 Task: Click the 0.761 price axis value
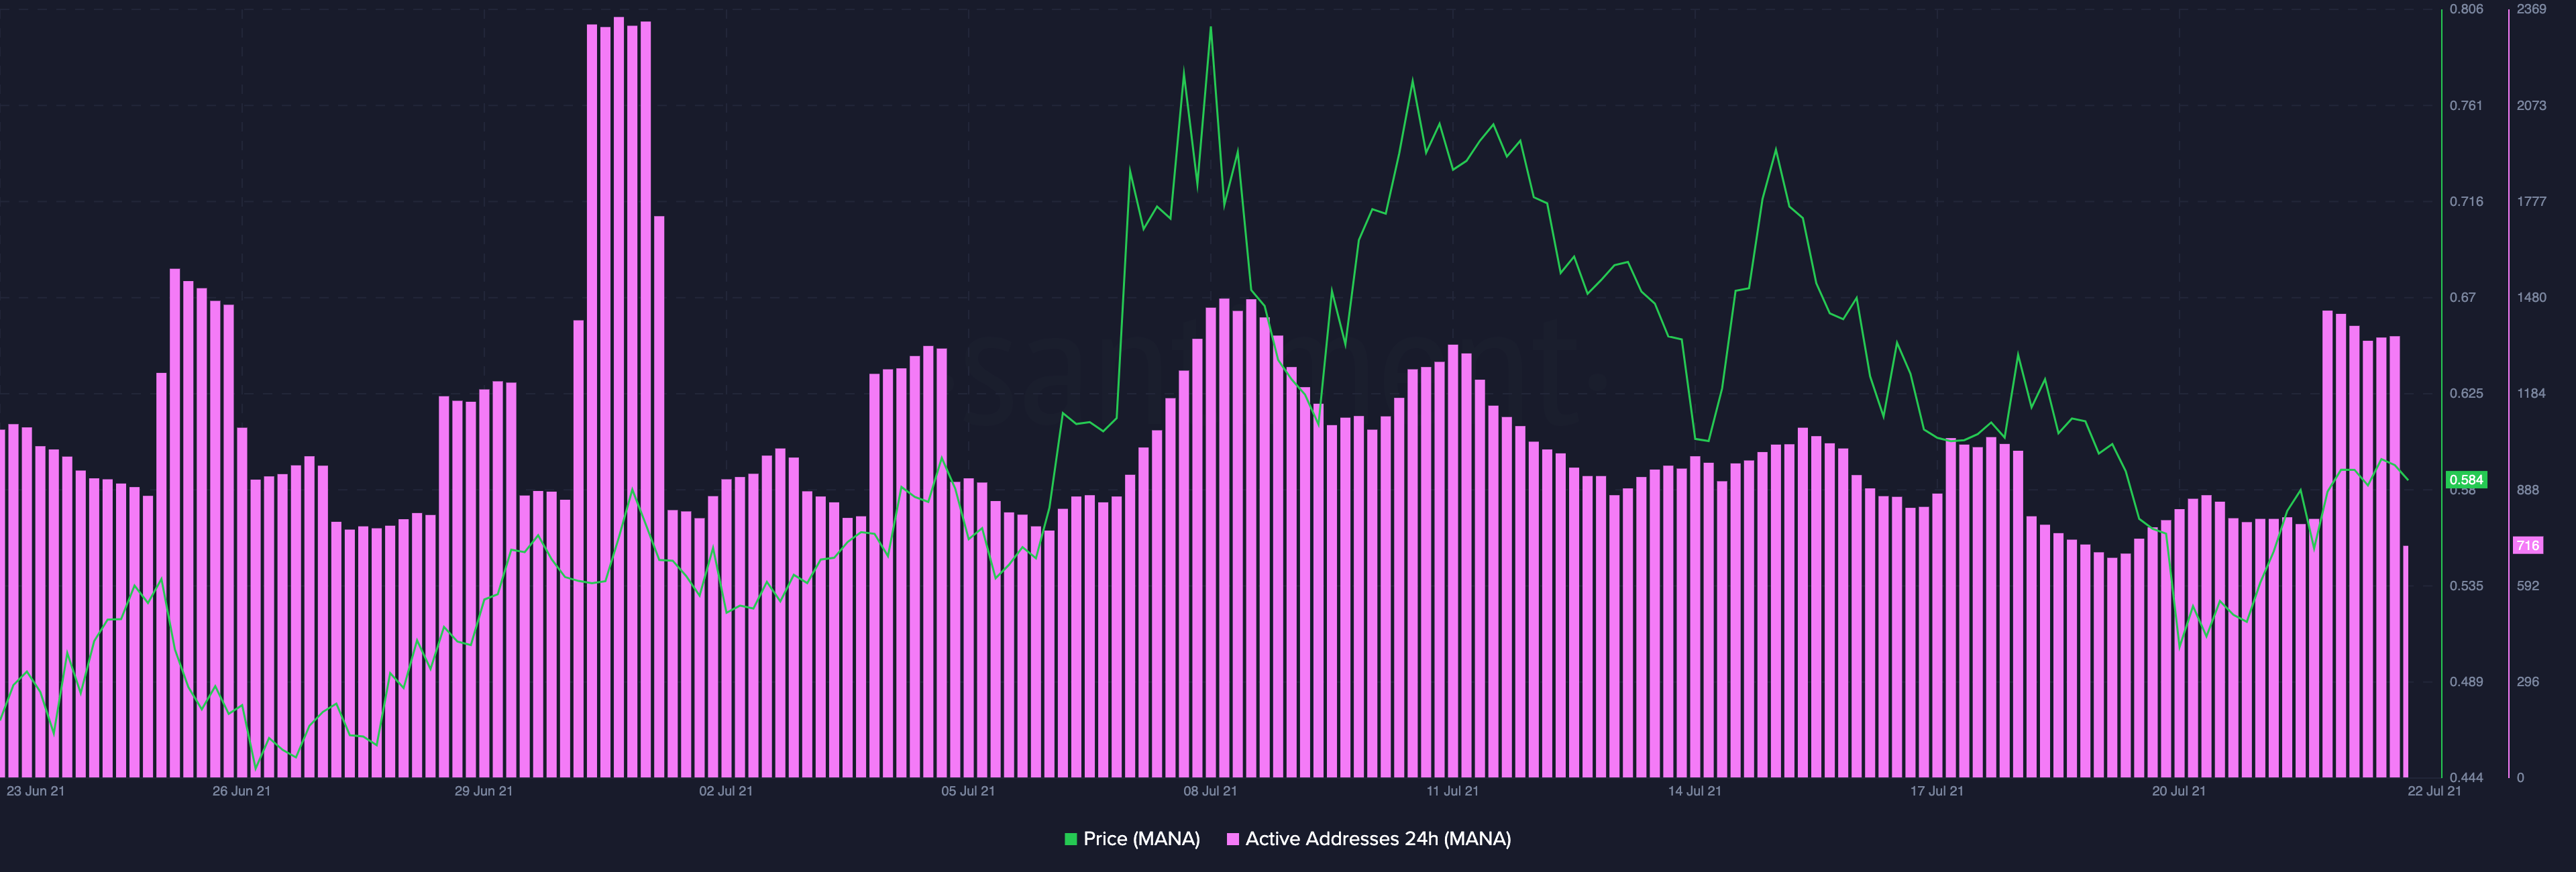pyautogui.click(x=2466, y=105)
